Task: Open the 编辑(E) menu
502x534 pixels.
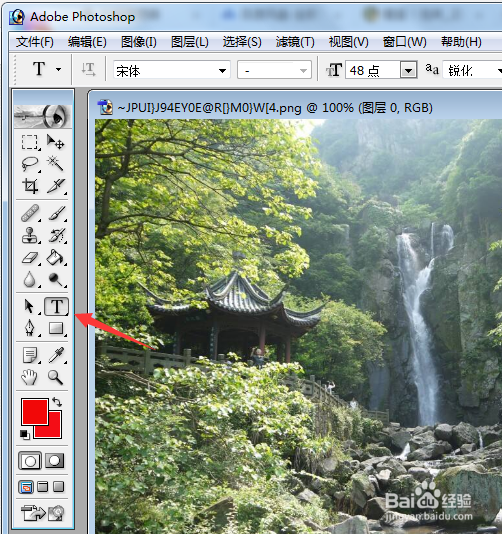Action: coord(87,42)
